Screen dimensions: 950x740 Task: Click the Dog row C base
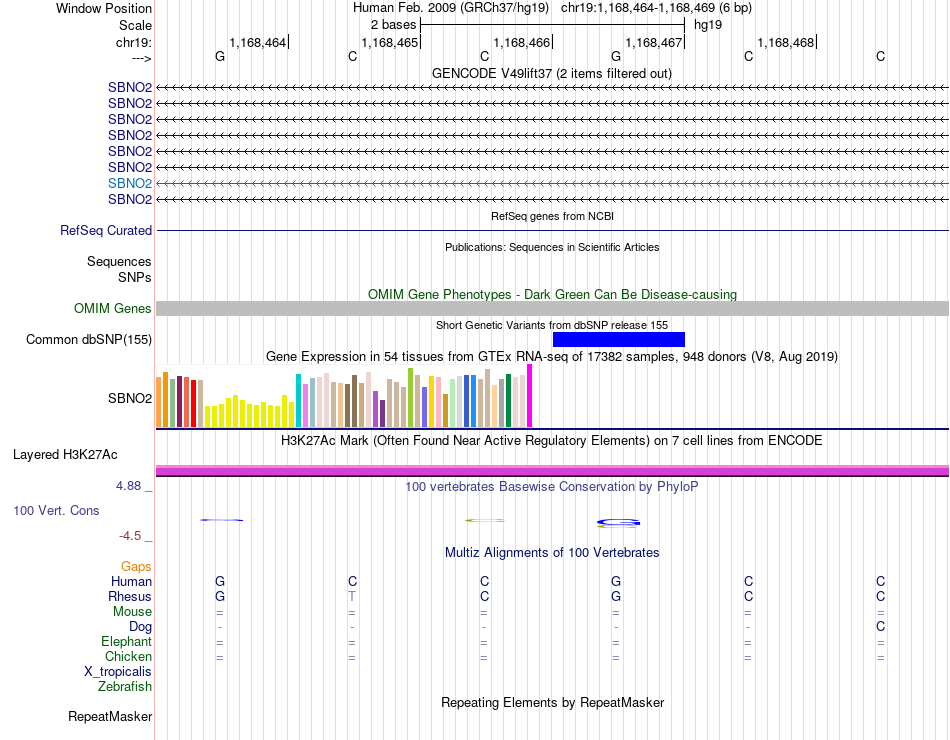coord(880,627)
